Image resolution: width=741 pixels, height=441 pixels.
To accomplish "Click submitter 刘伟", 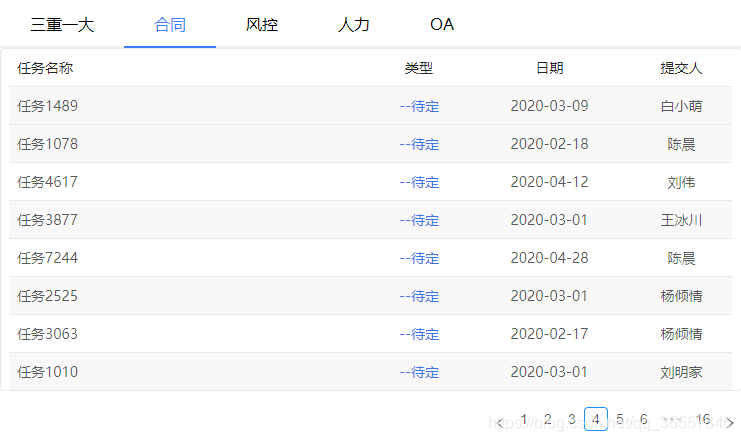I will tap(681, 182).
